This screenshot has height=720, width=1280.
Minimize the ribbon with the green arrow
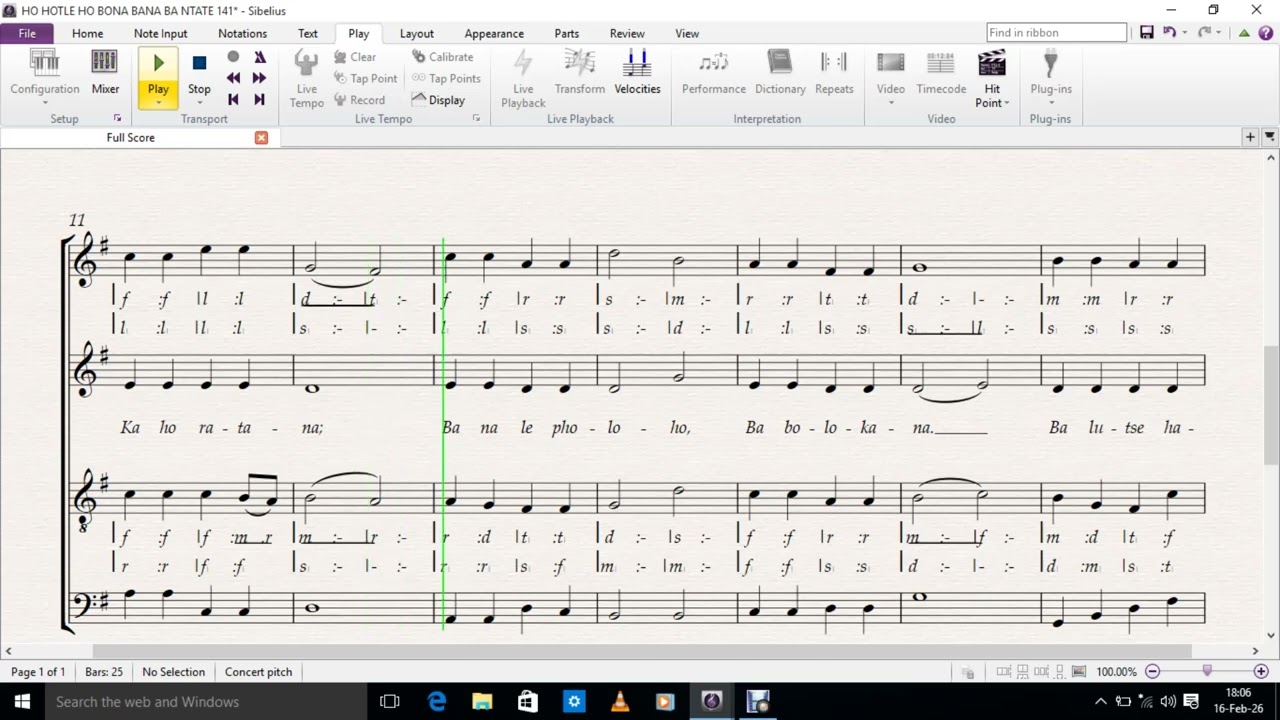pyautogui.click(x=1244, y=33)
